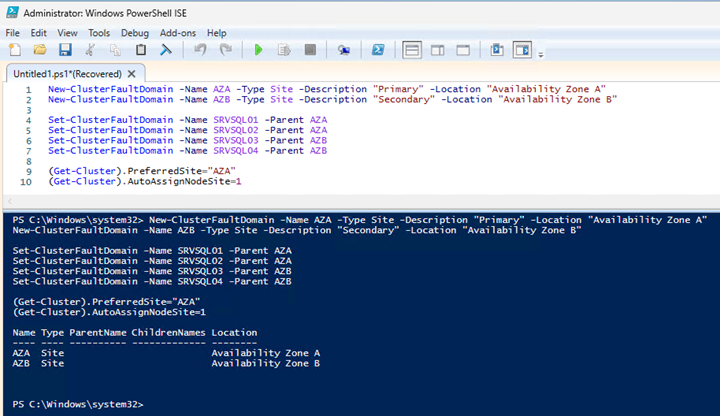Open a script using the folder icon
The height and width of the screenshot is (416, 720).
[x=40, y=50]
